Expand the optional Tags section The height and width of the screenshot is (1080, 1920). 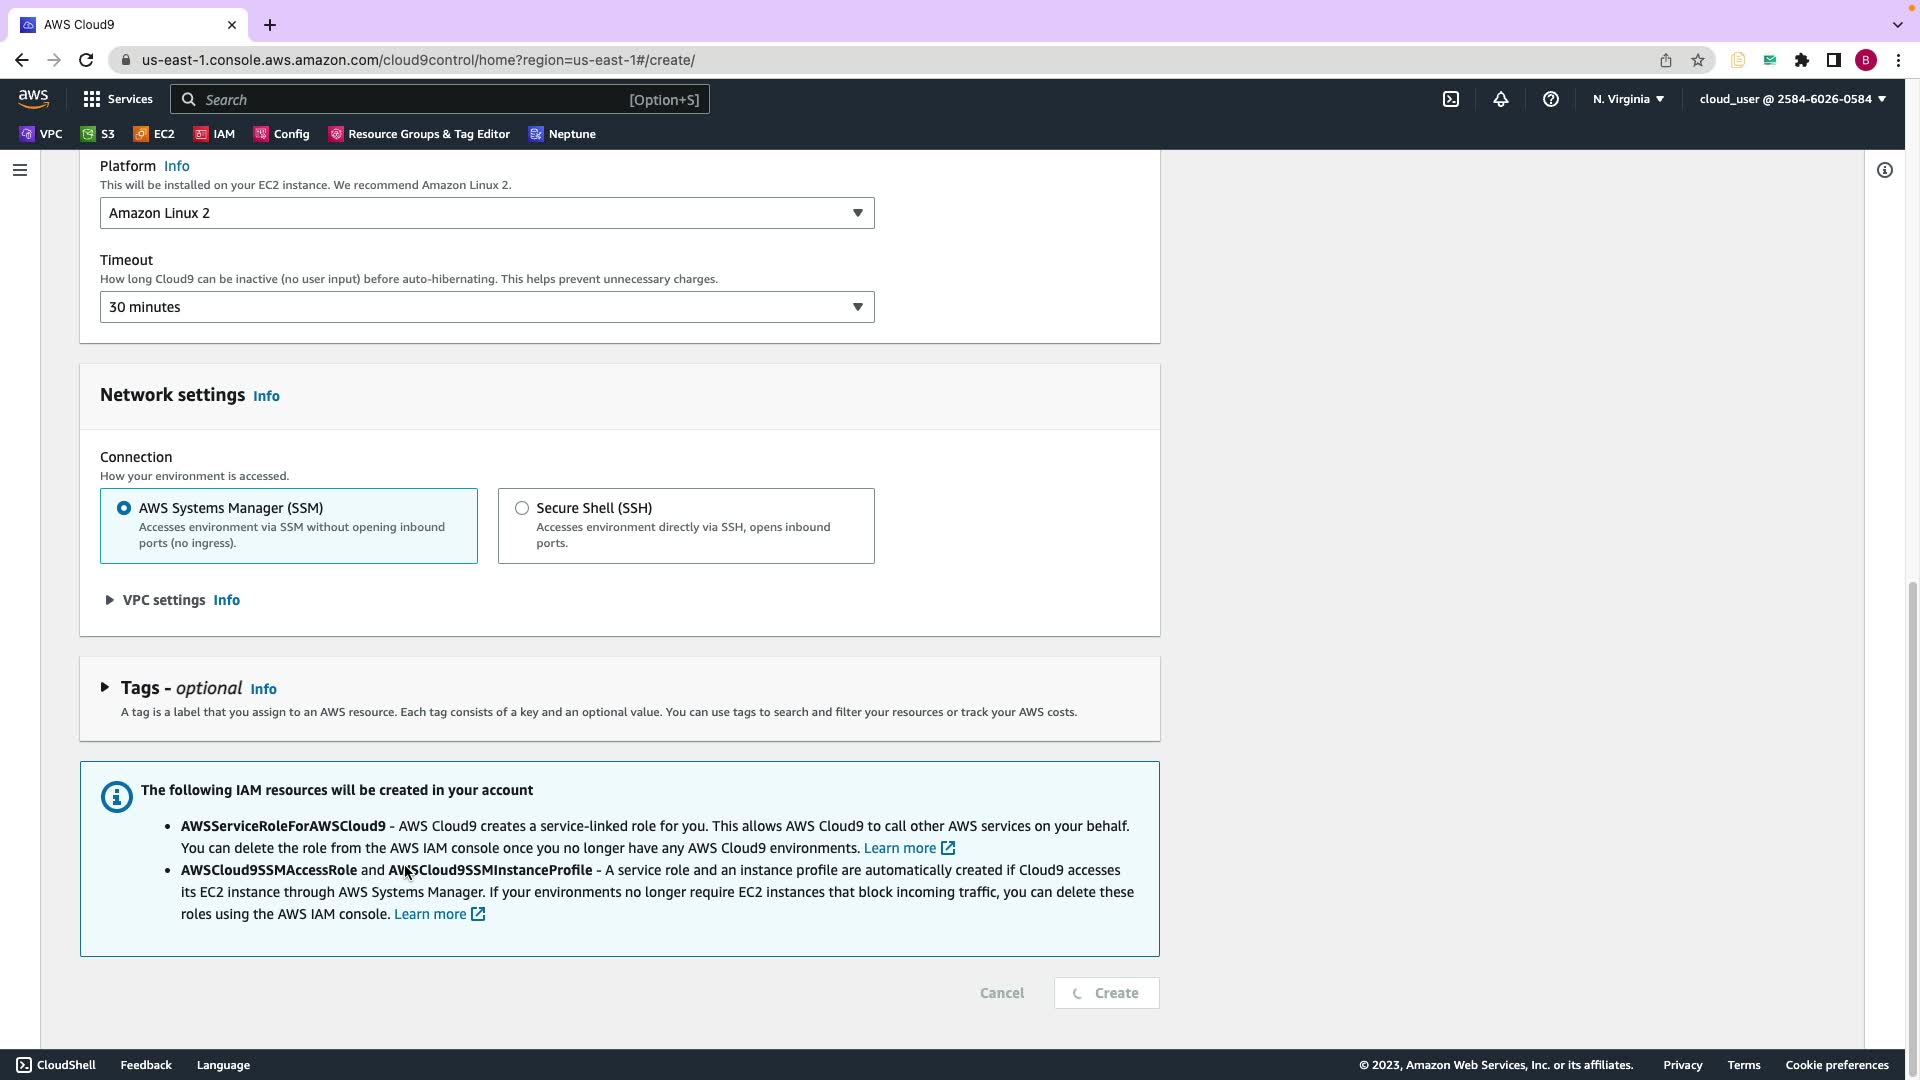pyautogui.click(x=105, y=688)
